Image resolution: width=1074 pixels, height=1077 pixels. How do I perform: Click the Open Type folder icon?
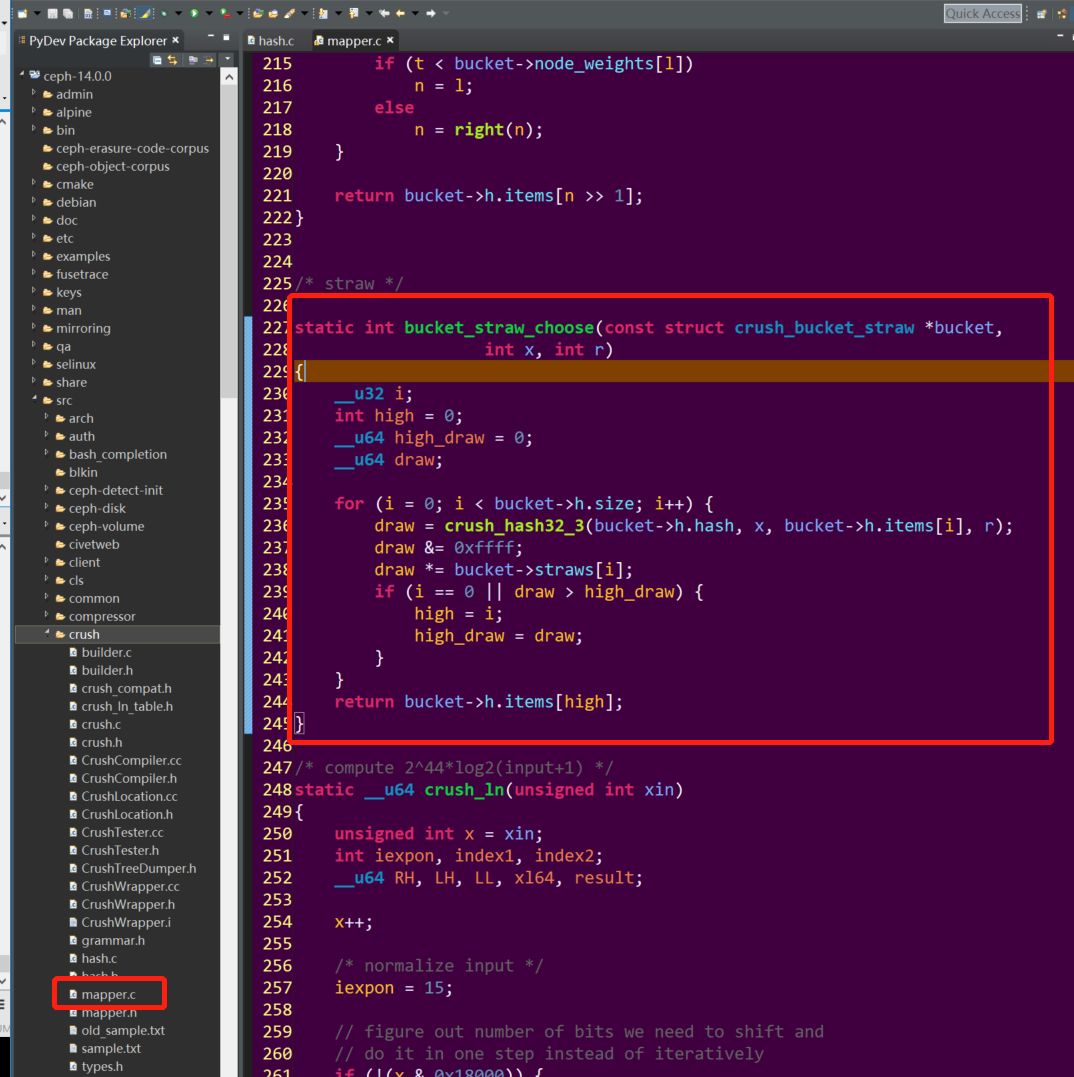point(258,13)
